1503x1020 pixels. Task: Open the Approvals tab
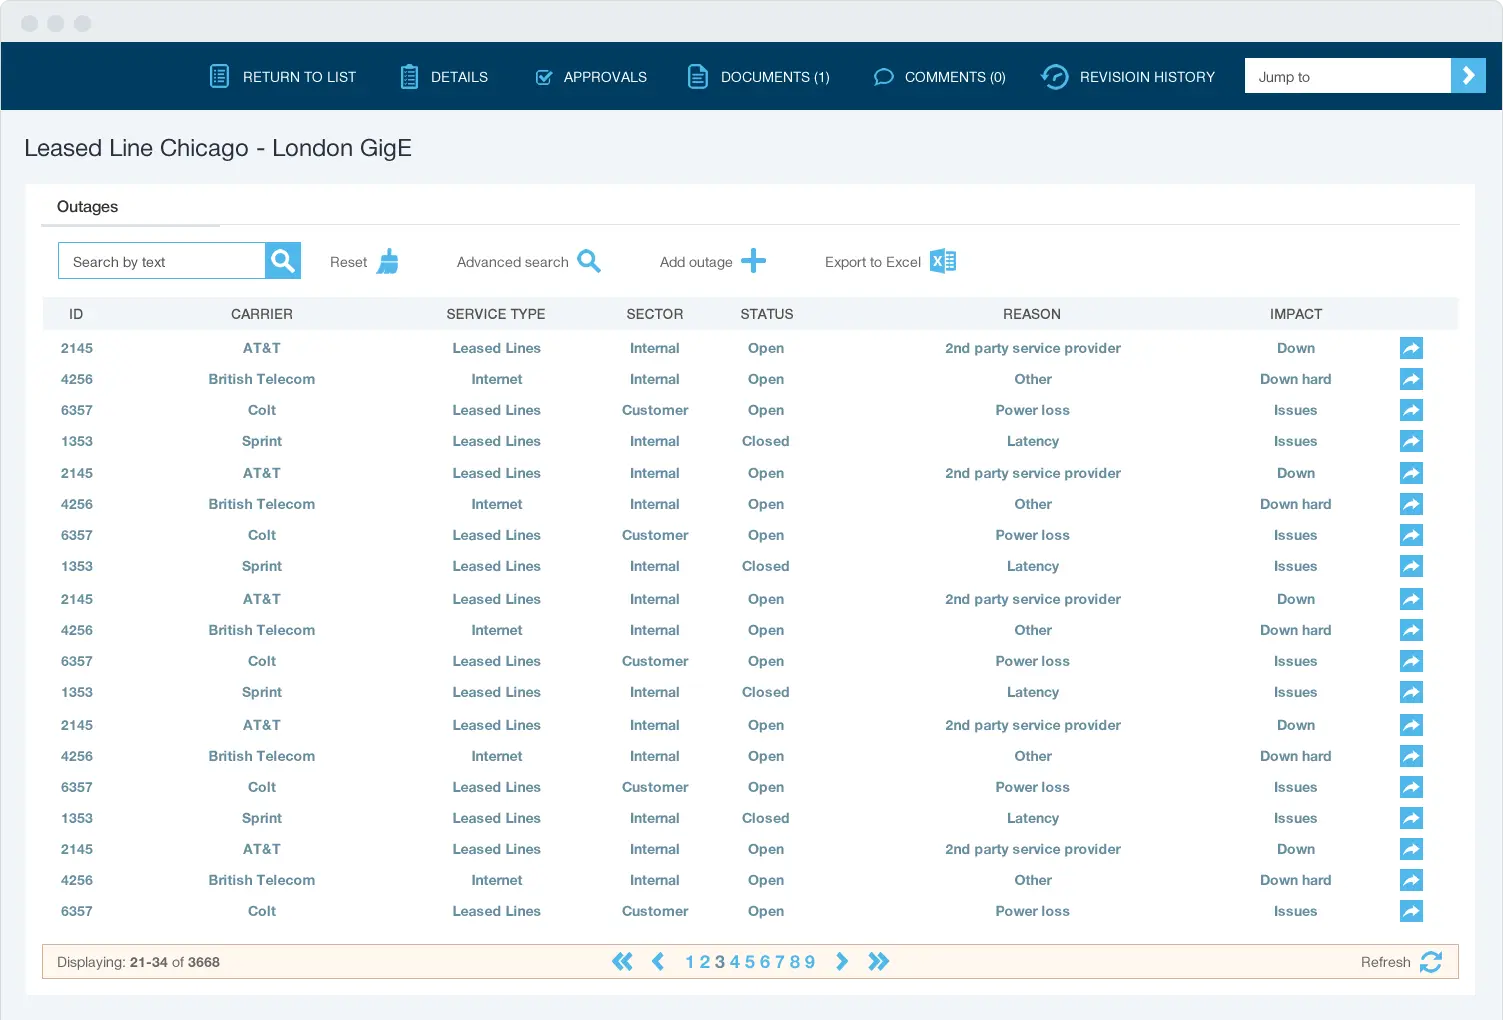[x=591, y=77]
